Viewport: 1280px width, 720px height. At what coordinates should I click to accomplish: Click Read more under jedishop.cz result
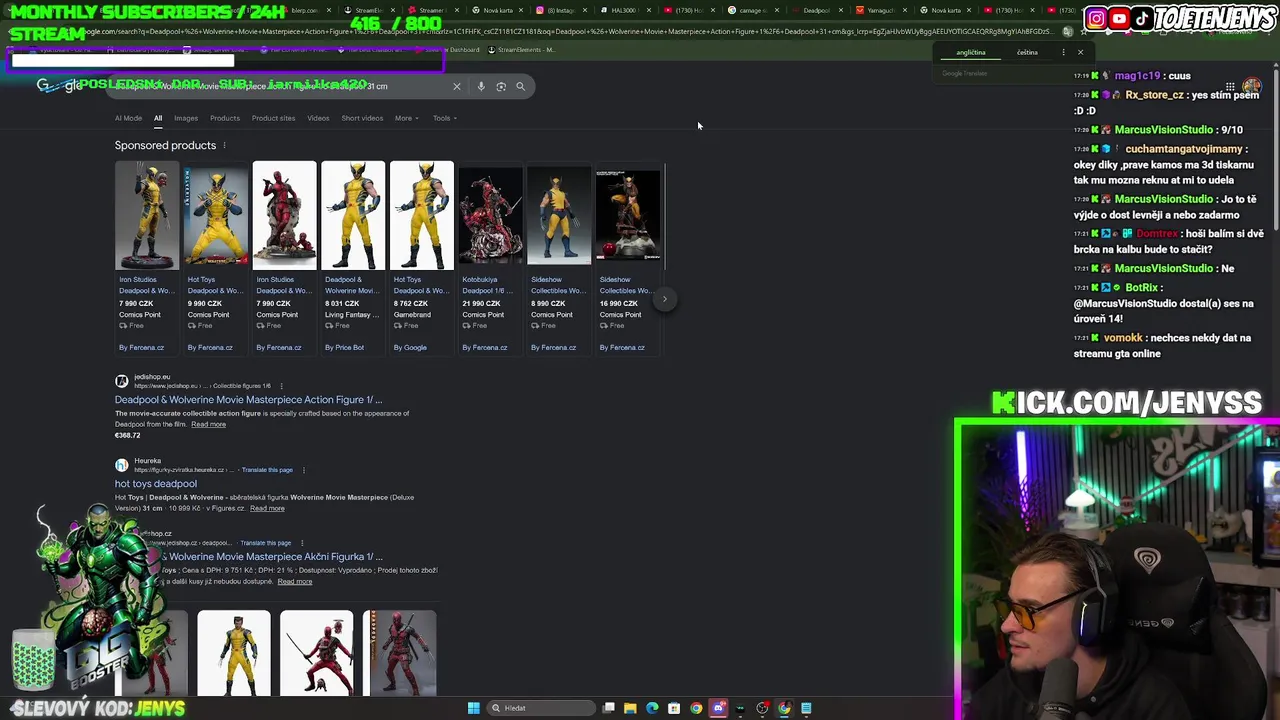point(294,581)
